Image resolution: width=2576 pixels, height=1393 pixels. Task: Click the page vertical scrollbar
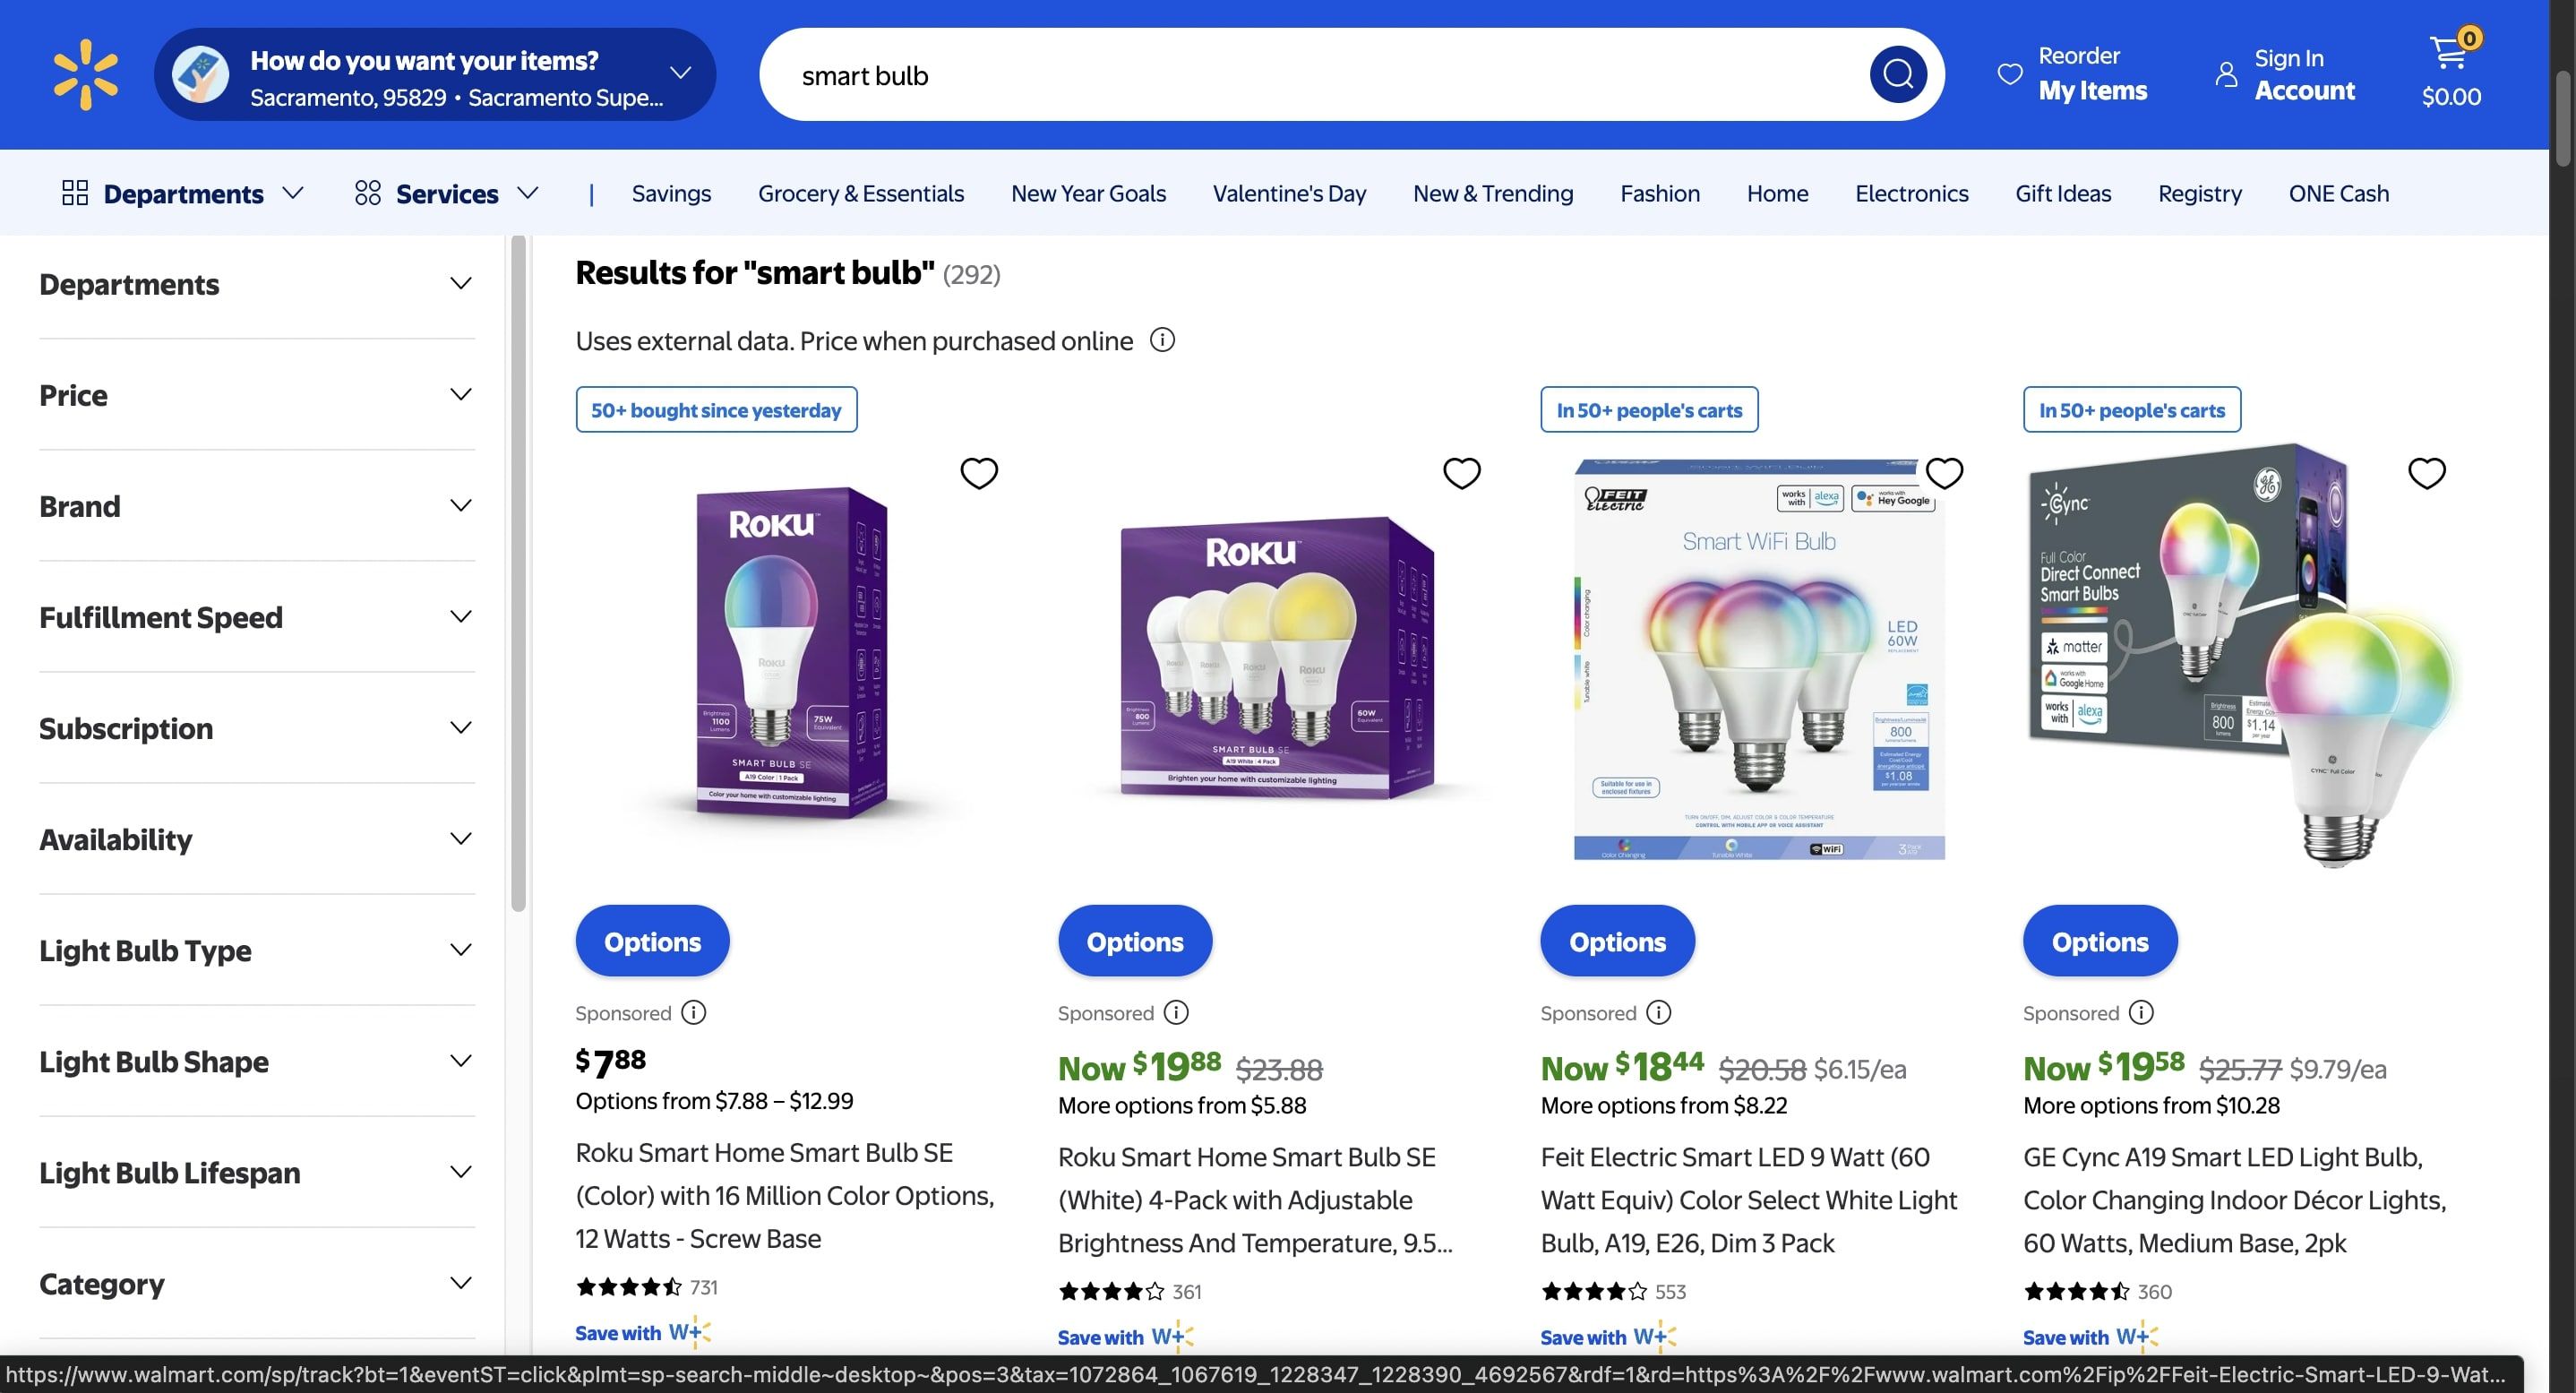tap(2563, 118)
